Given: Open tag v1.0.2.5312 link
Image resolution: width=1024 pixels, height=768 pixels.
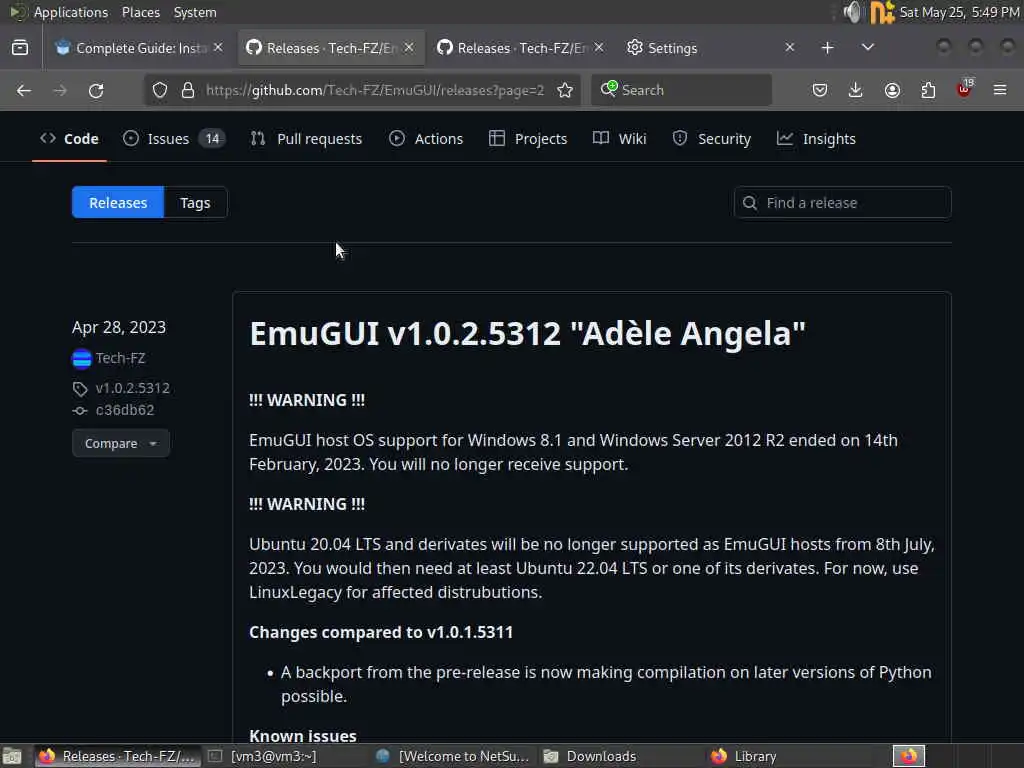Looking at the screenshot, I should coord(133,388).
